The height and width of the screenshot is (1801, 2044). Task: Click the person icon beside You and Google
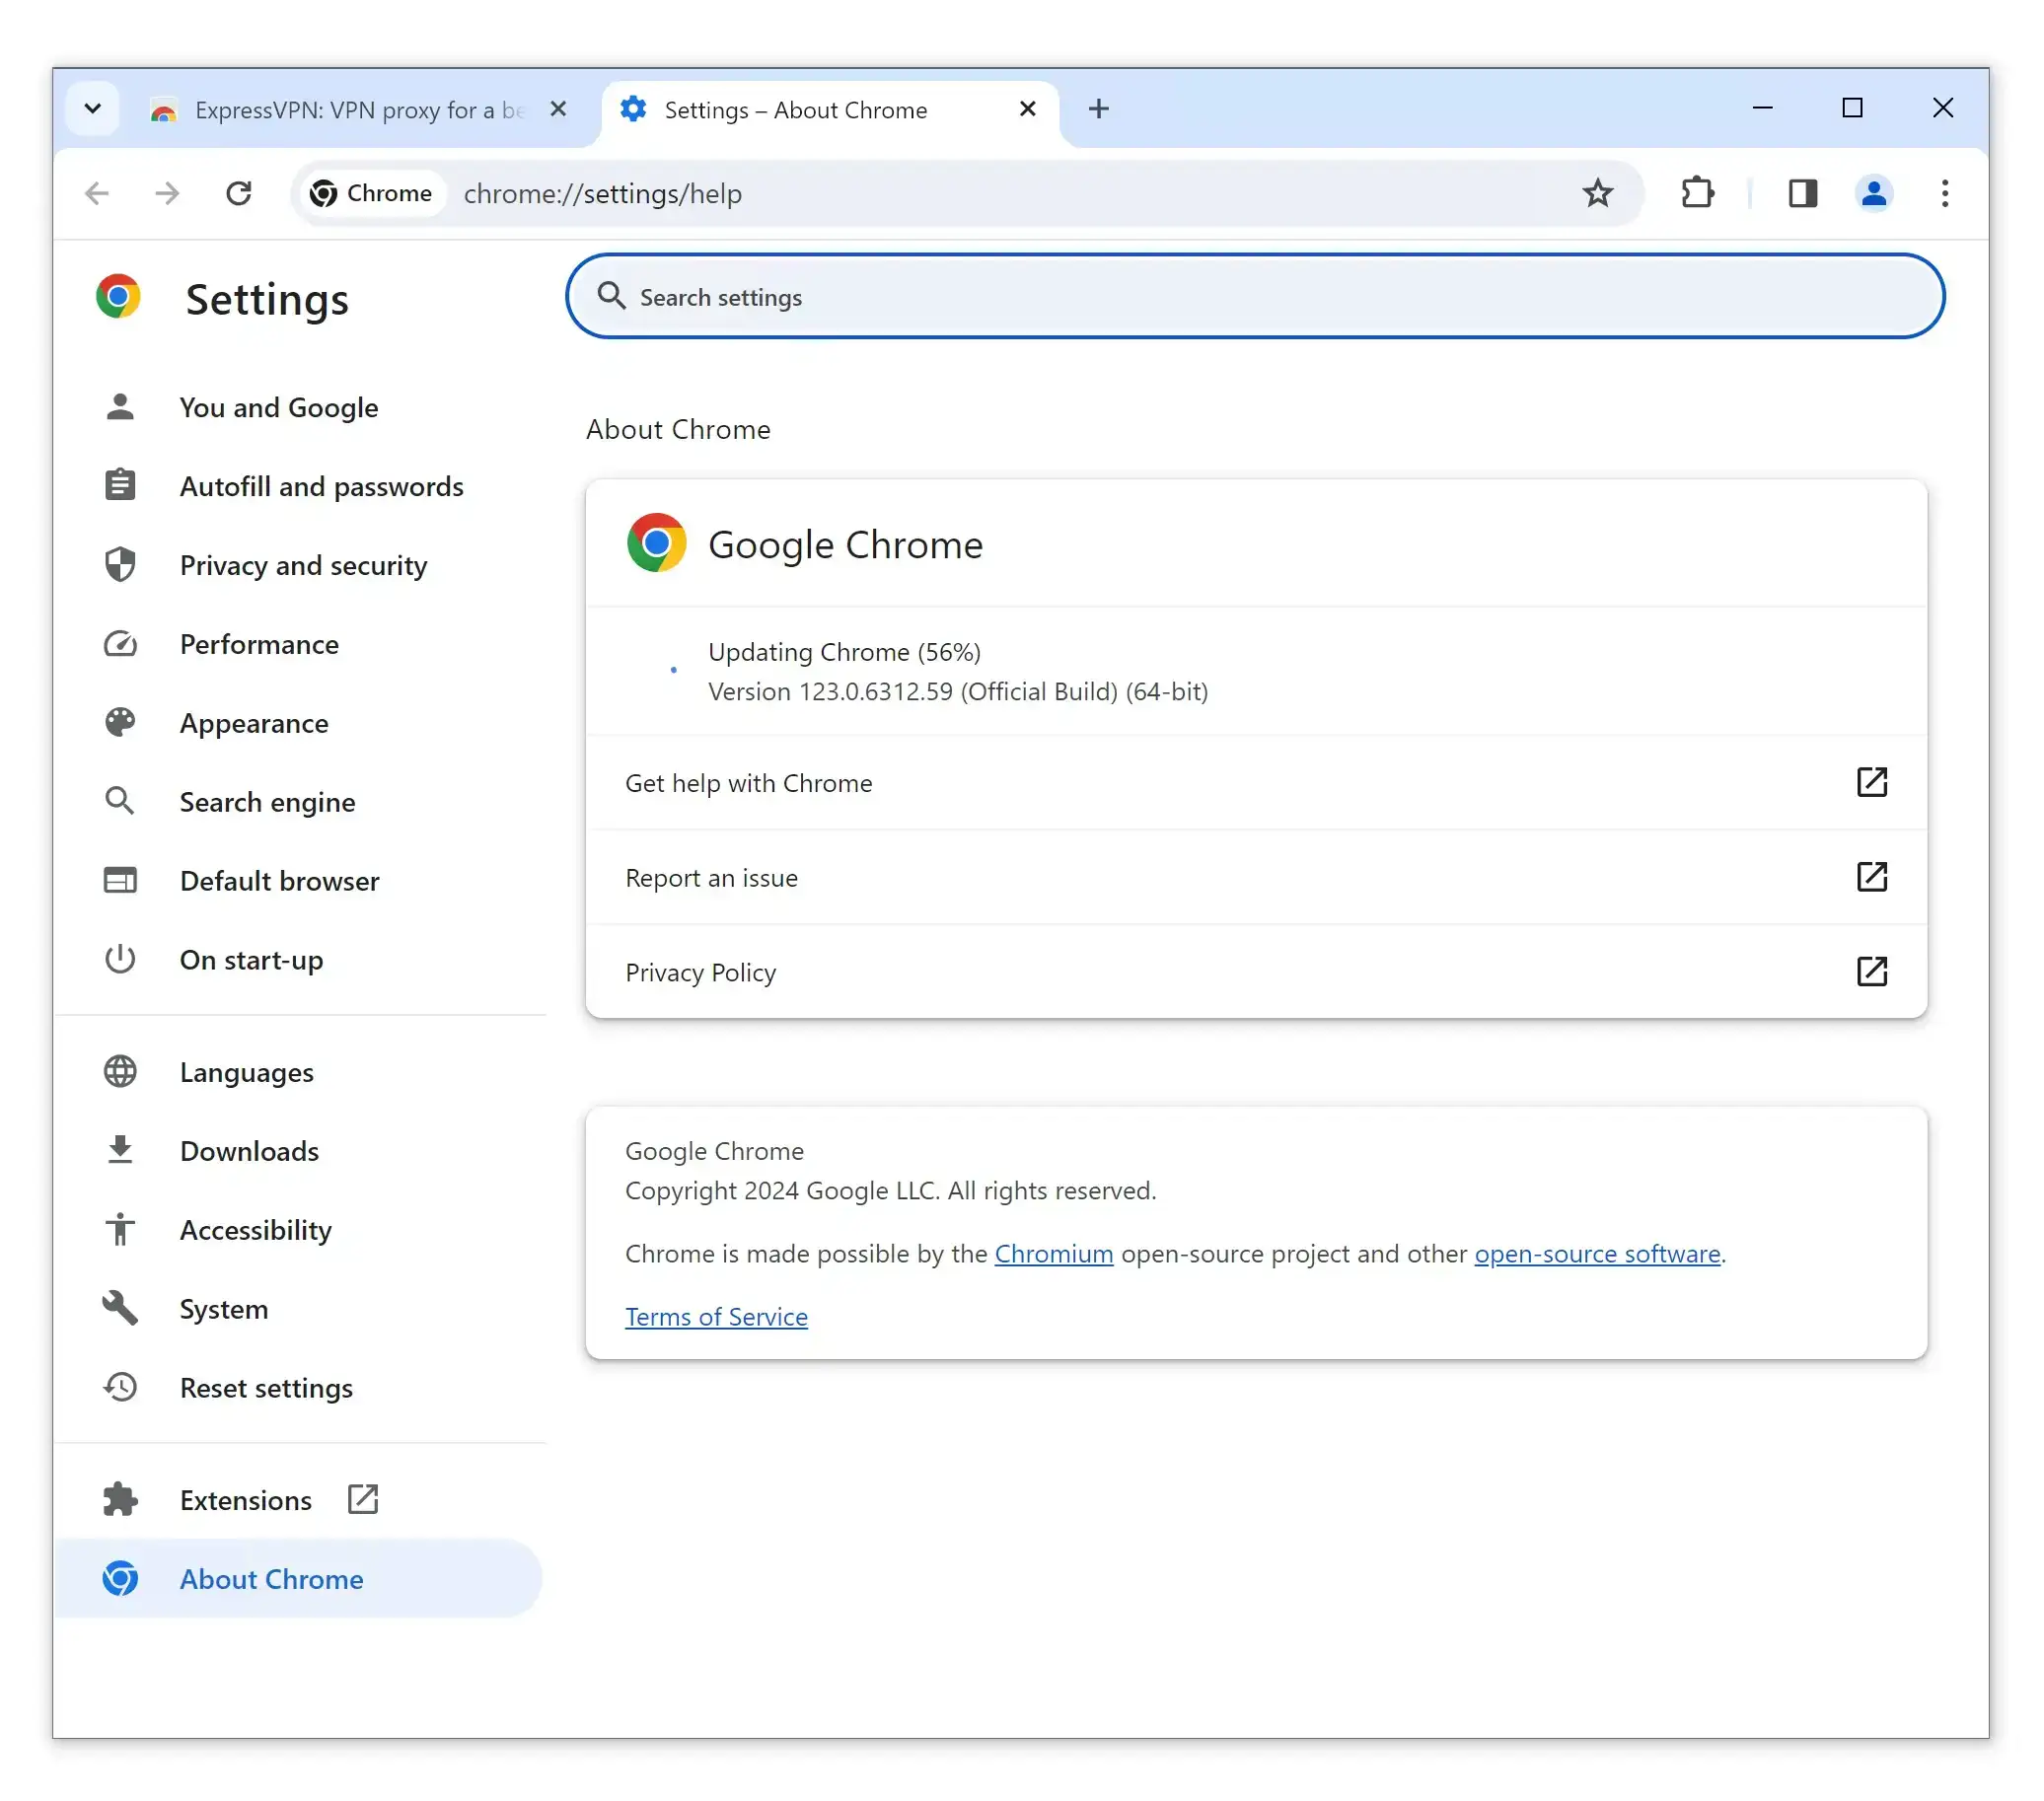click(120, 407)
